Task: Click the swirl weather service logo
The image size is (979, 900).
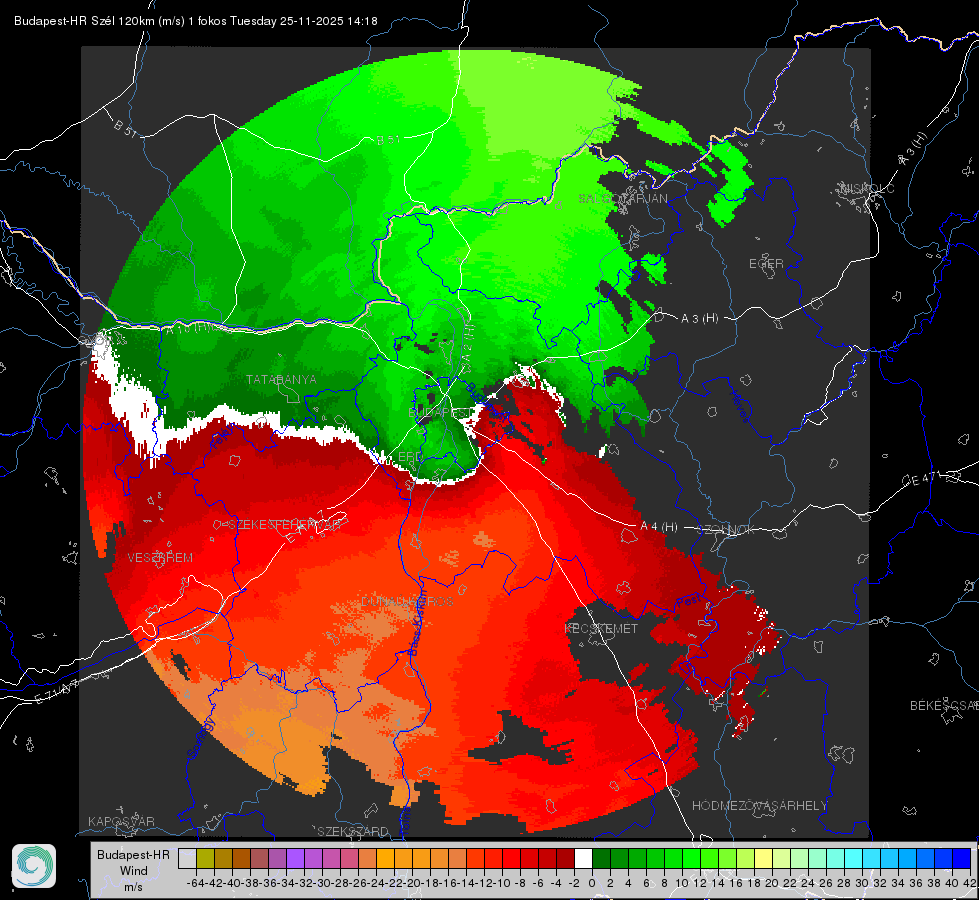Action: (34, 866)
